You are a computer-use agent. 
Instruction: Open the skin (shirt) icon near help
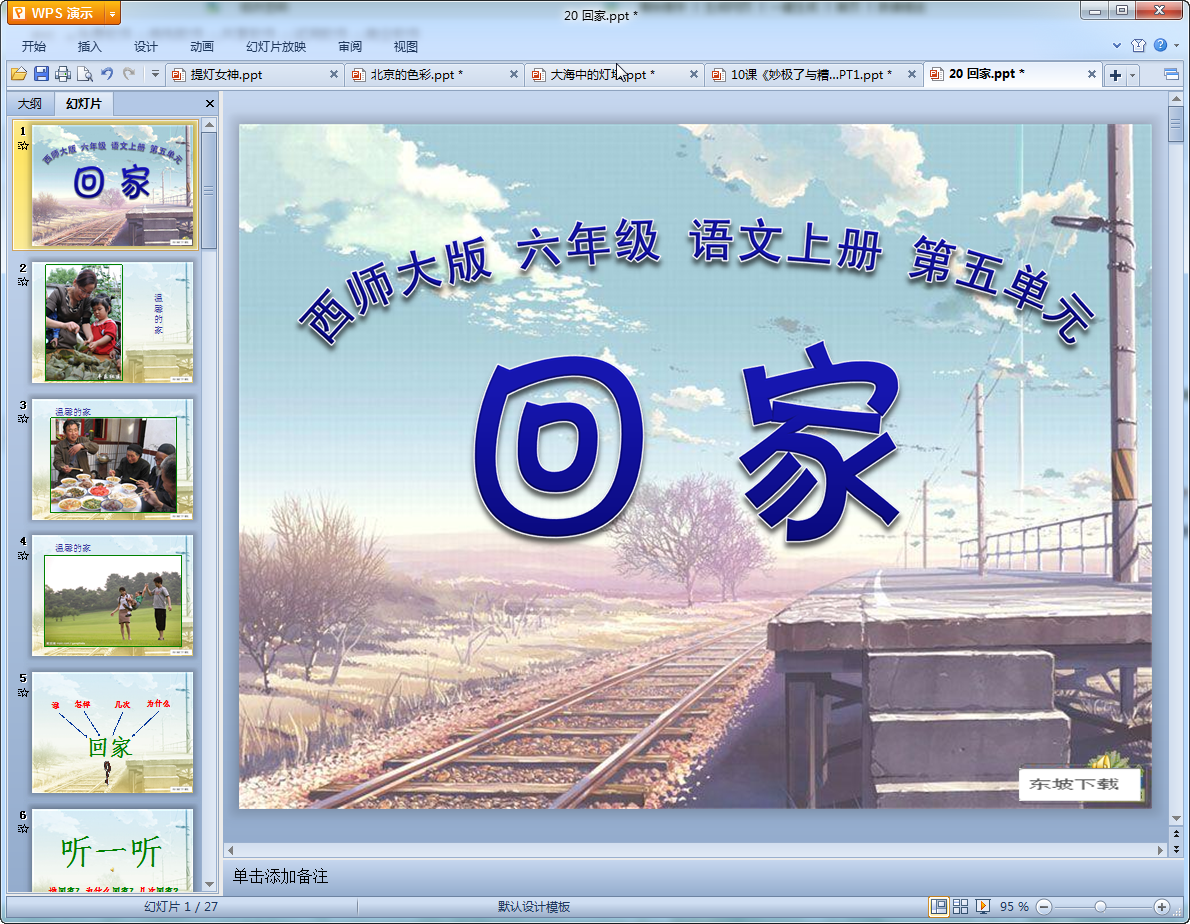pos(1138,46)
